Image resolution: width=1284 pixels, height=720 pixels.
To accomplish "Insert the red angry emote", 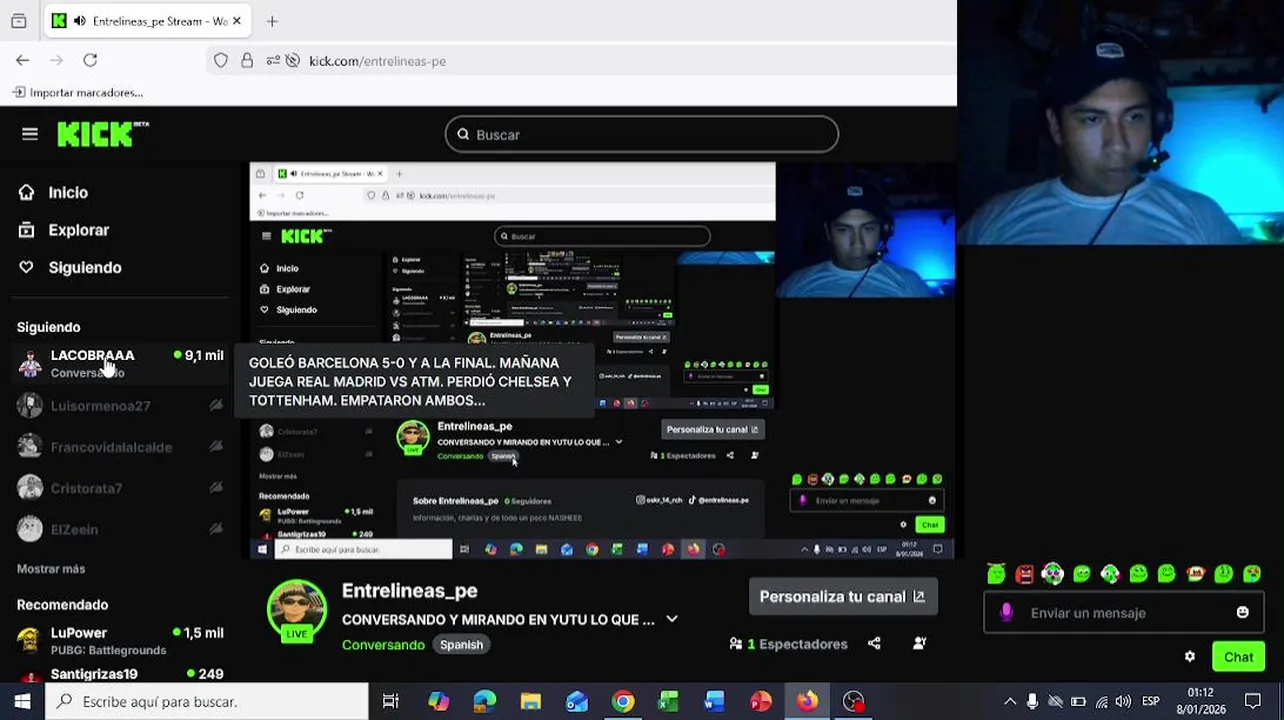I will (1024, 574).
